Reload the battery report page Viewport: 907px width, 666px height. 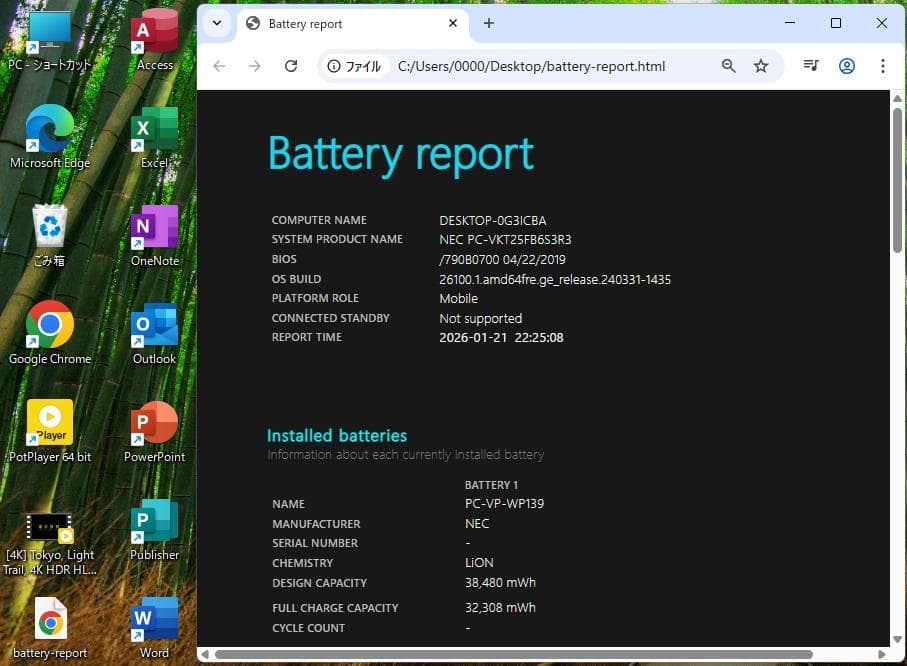coord(291,66)
